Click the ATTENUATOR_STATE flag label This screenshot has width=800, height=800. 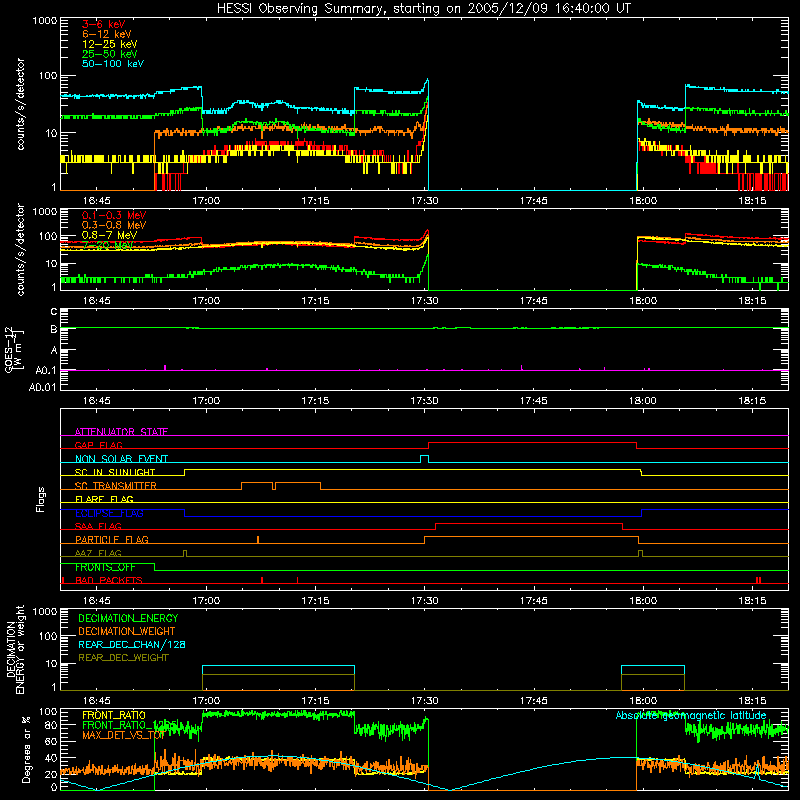121,432
